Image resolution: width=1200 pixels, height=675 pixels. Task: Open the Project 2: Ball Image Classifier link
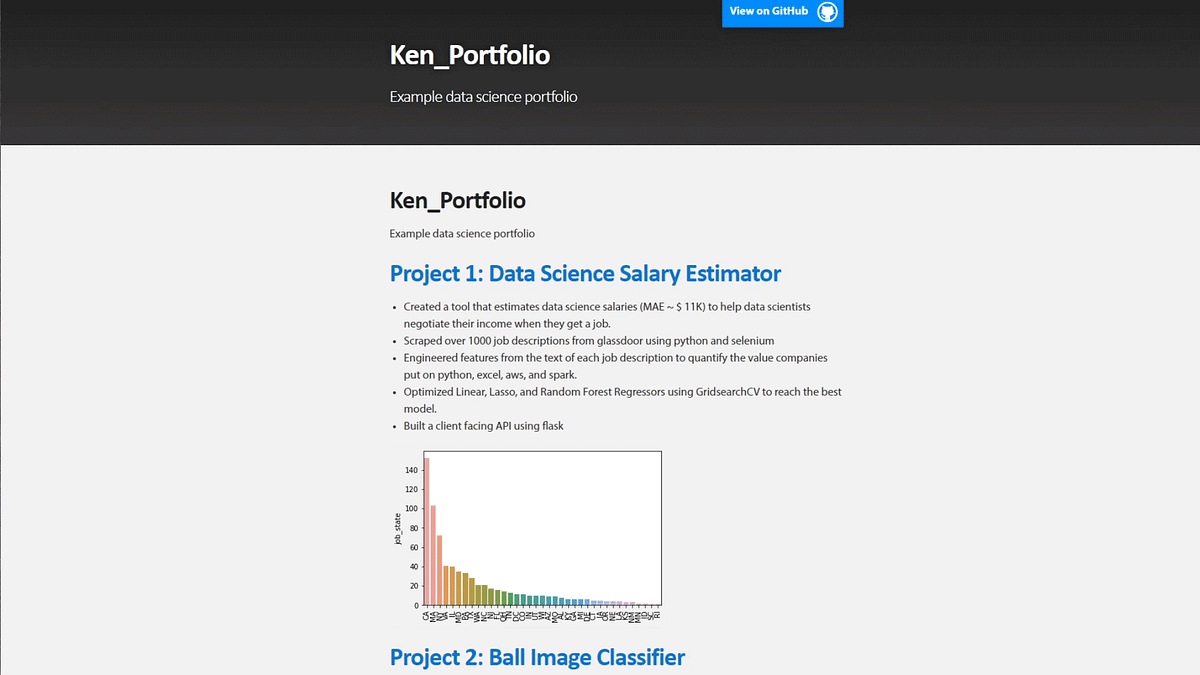click(x=537, y=657)
